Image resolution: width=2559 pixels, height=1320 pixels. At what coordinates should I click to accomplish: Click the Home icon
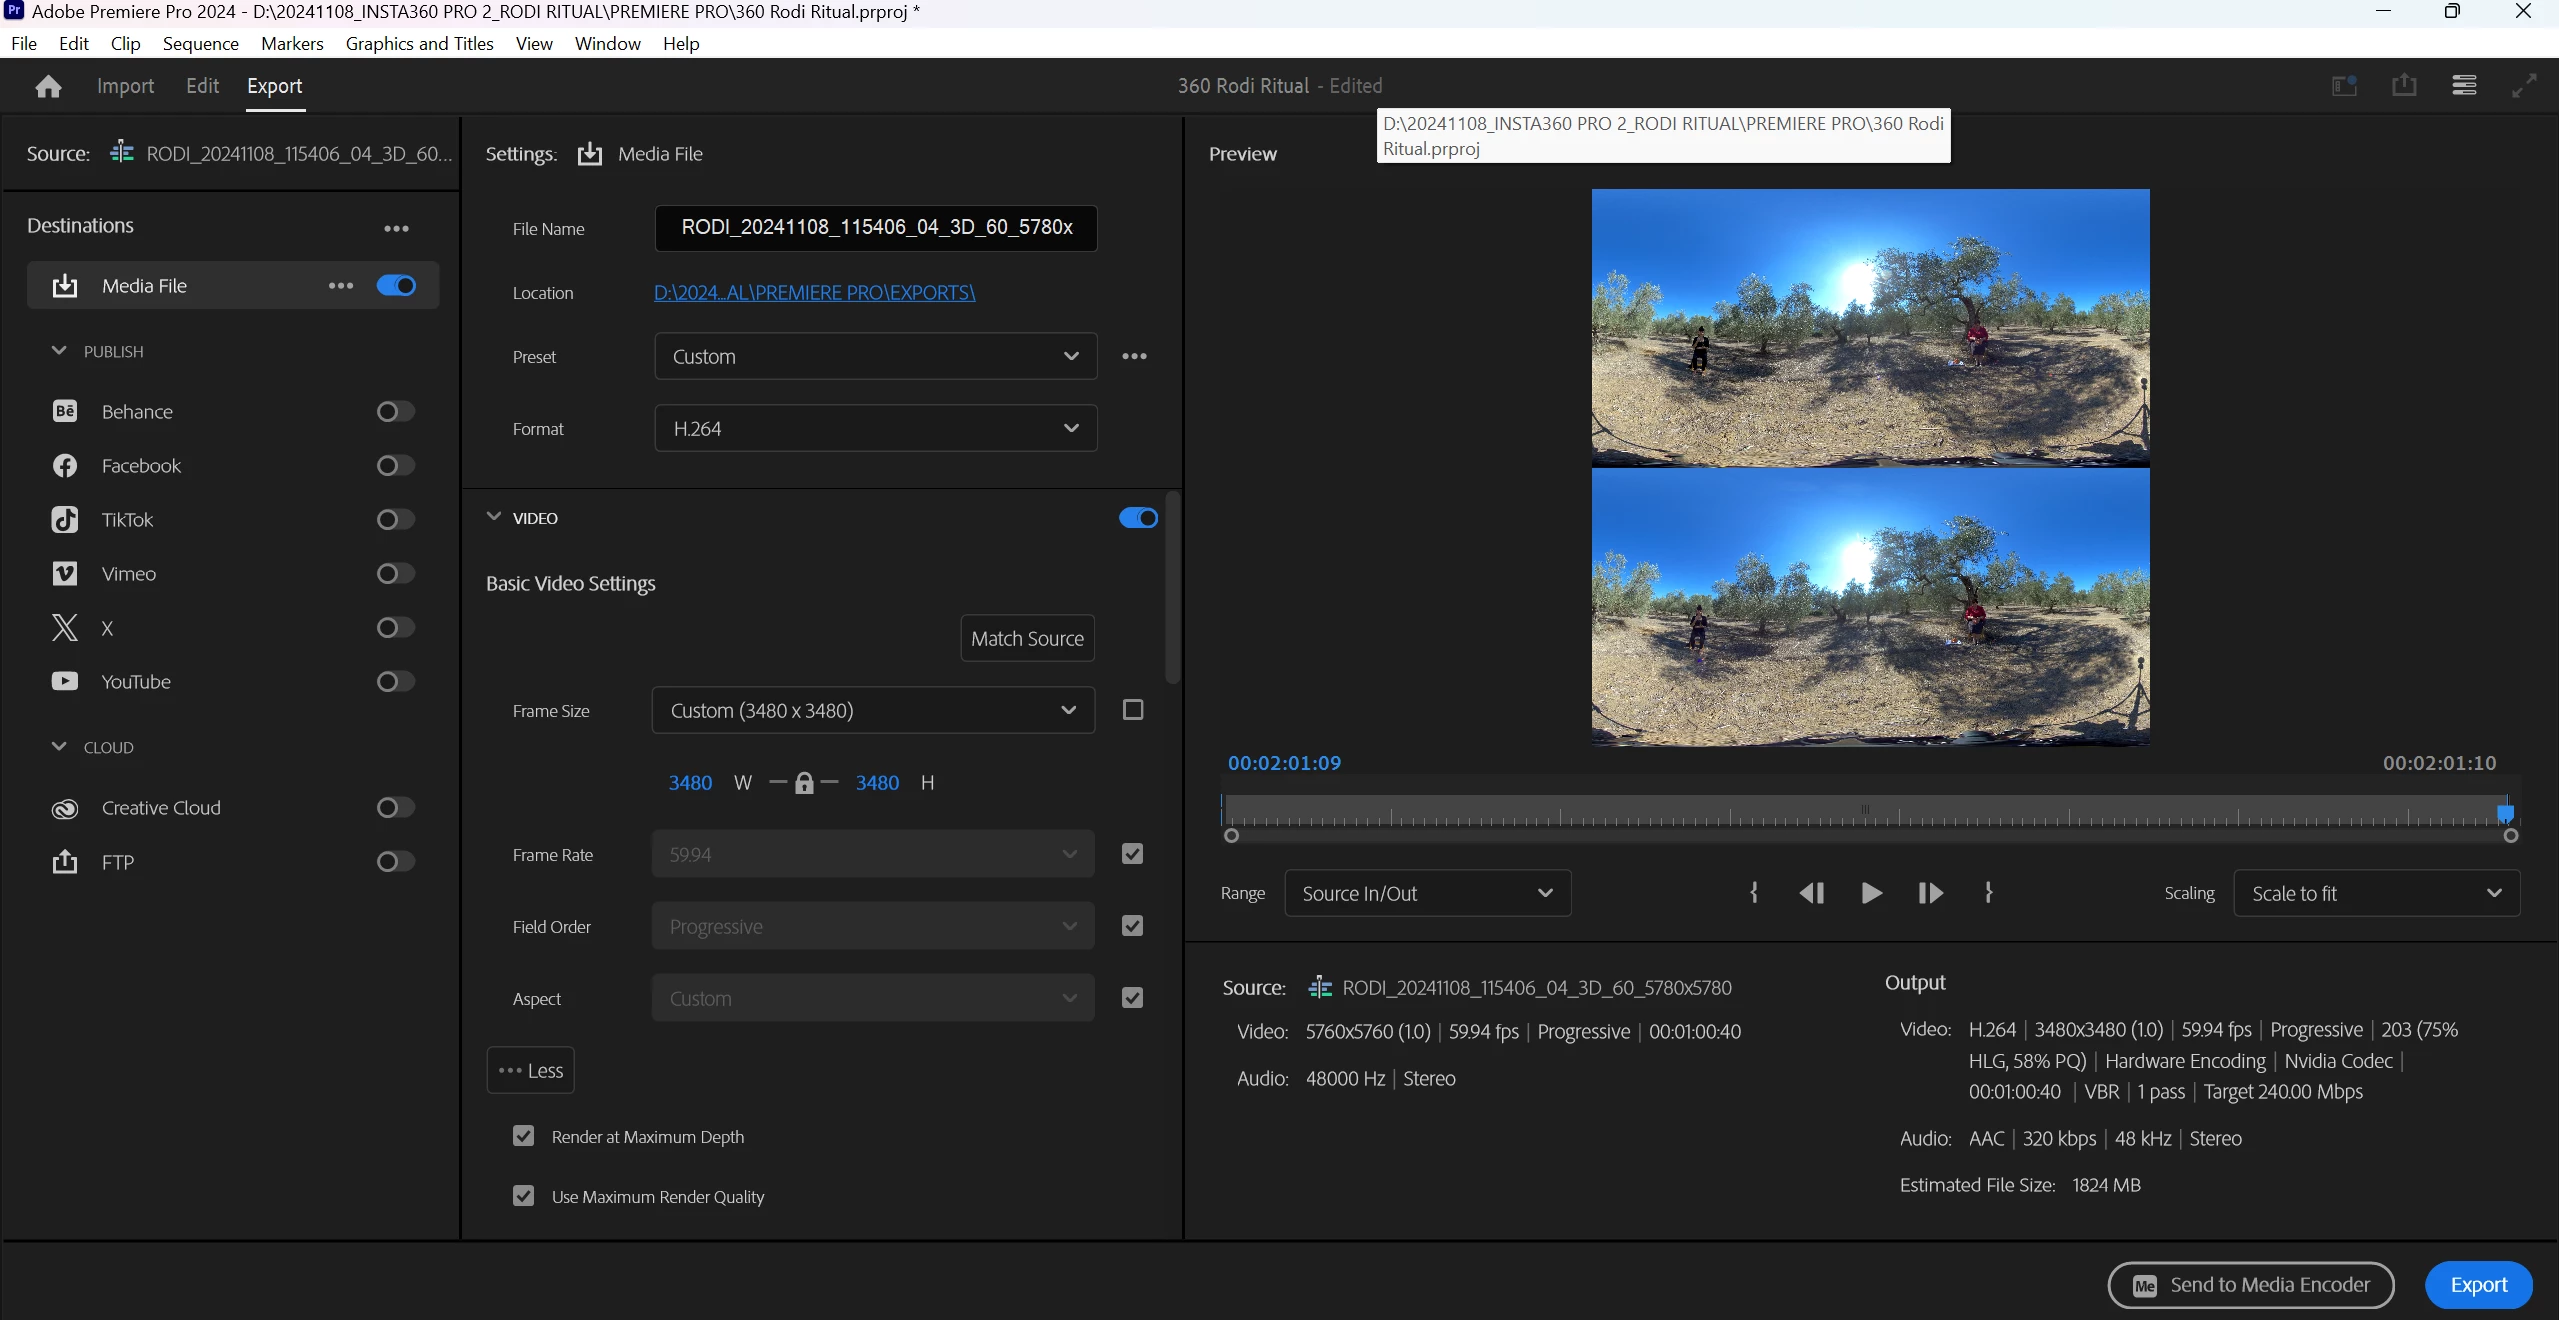pyautogui.click(x=48, y=87)
